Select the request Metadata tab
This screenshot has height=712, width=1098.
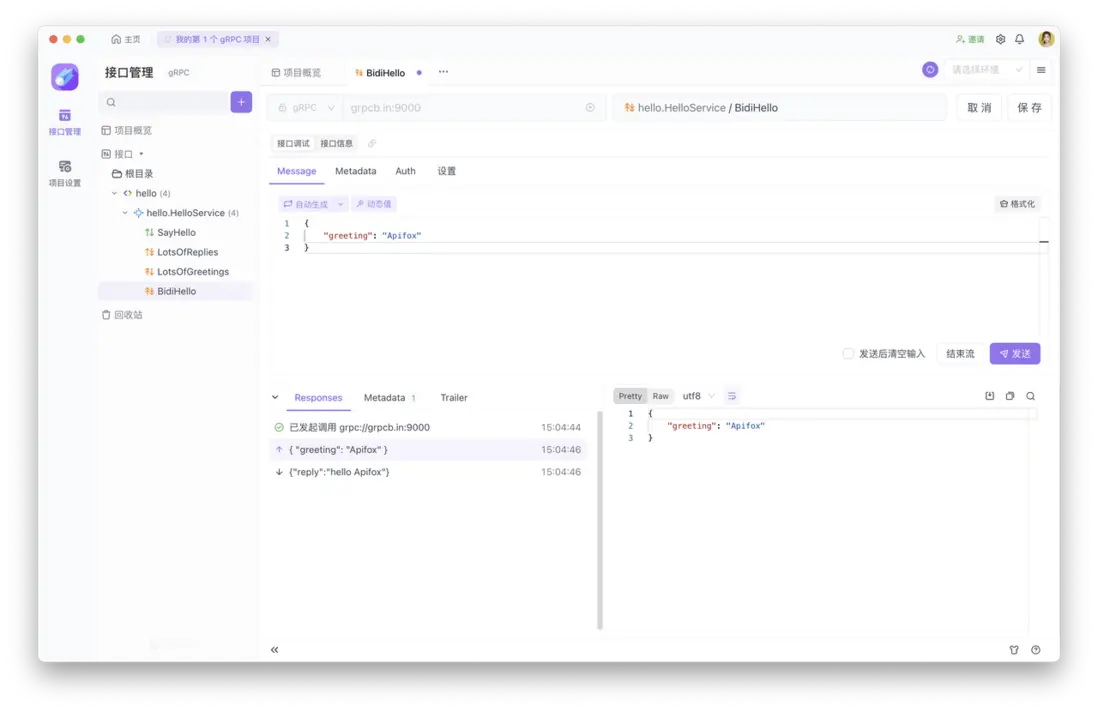click(x=355, y=171)
